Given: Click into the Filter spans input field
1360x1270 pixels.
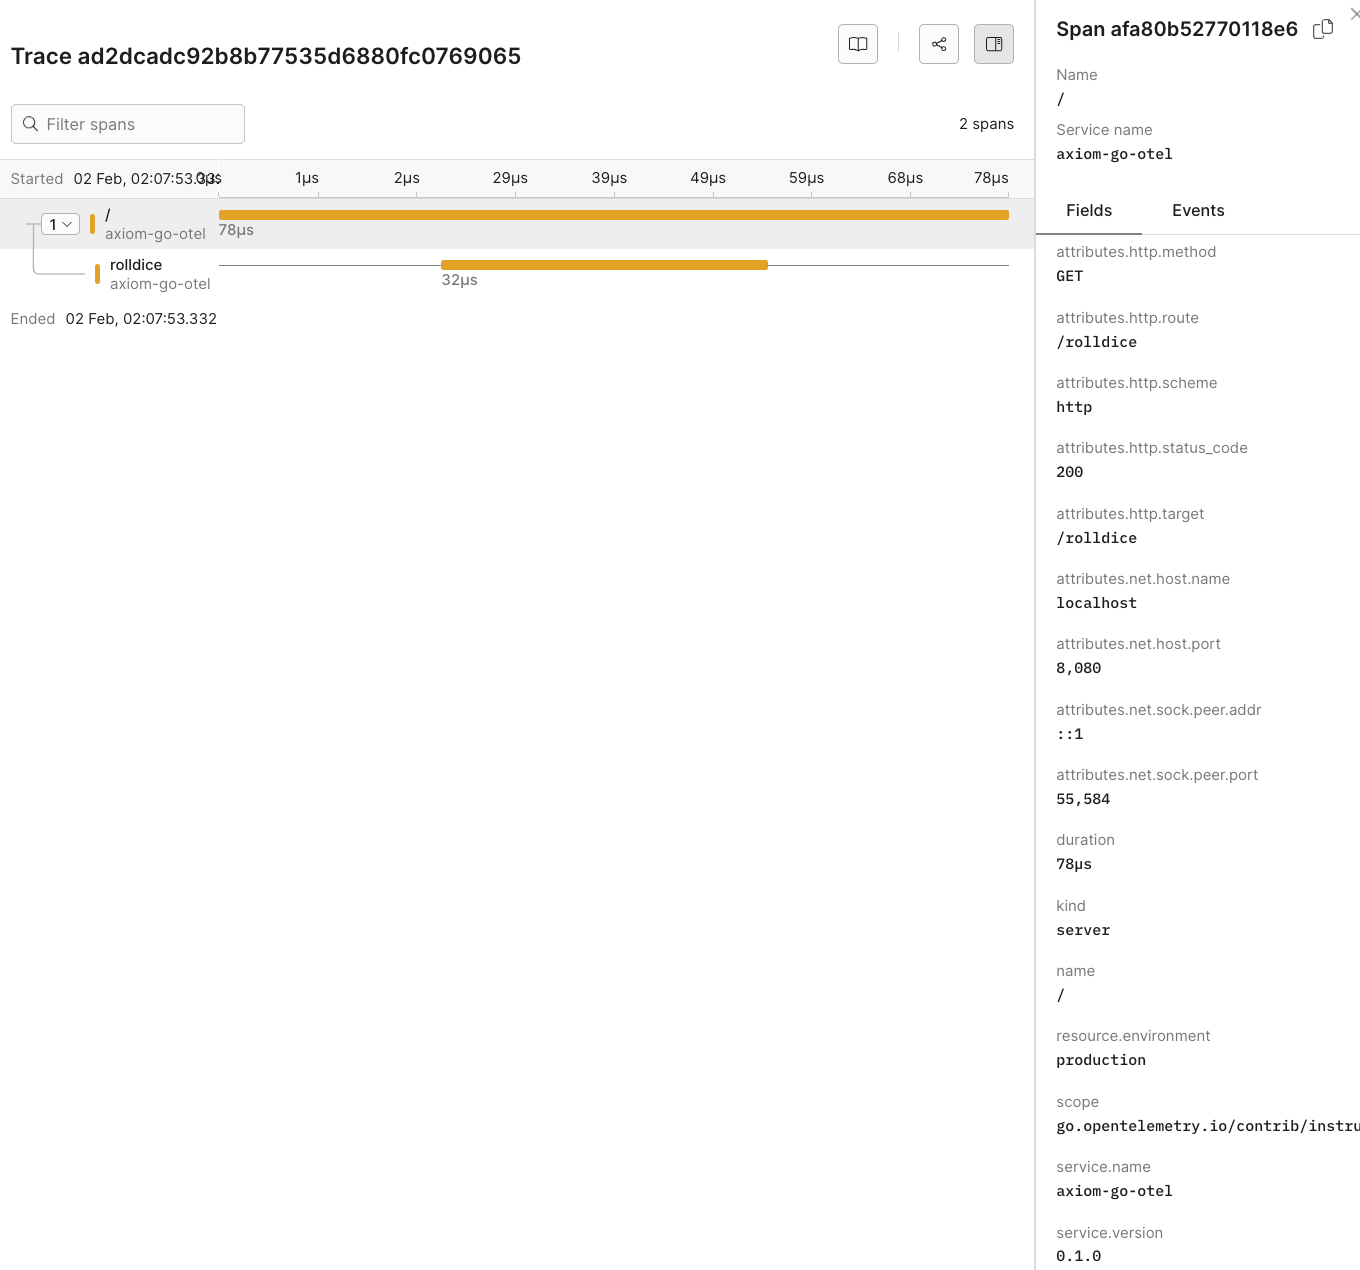Looking at the screenshot, I should [140, 124].
